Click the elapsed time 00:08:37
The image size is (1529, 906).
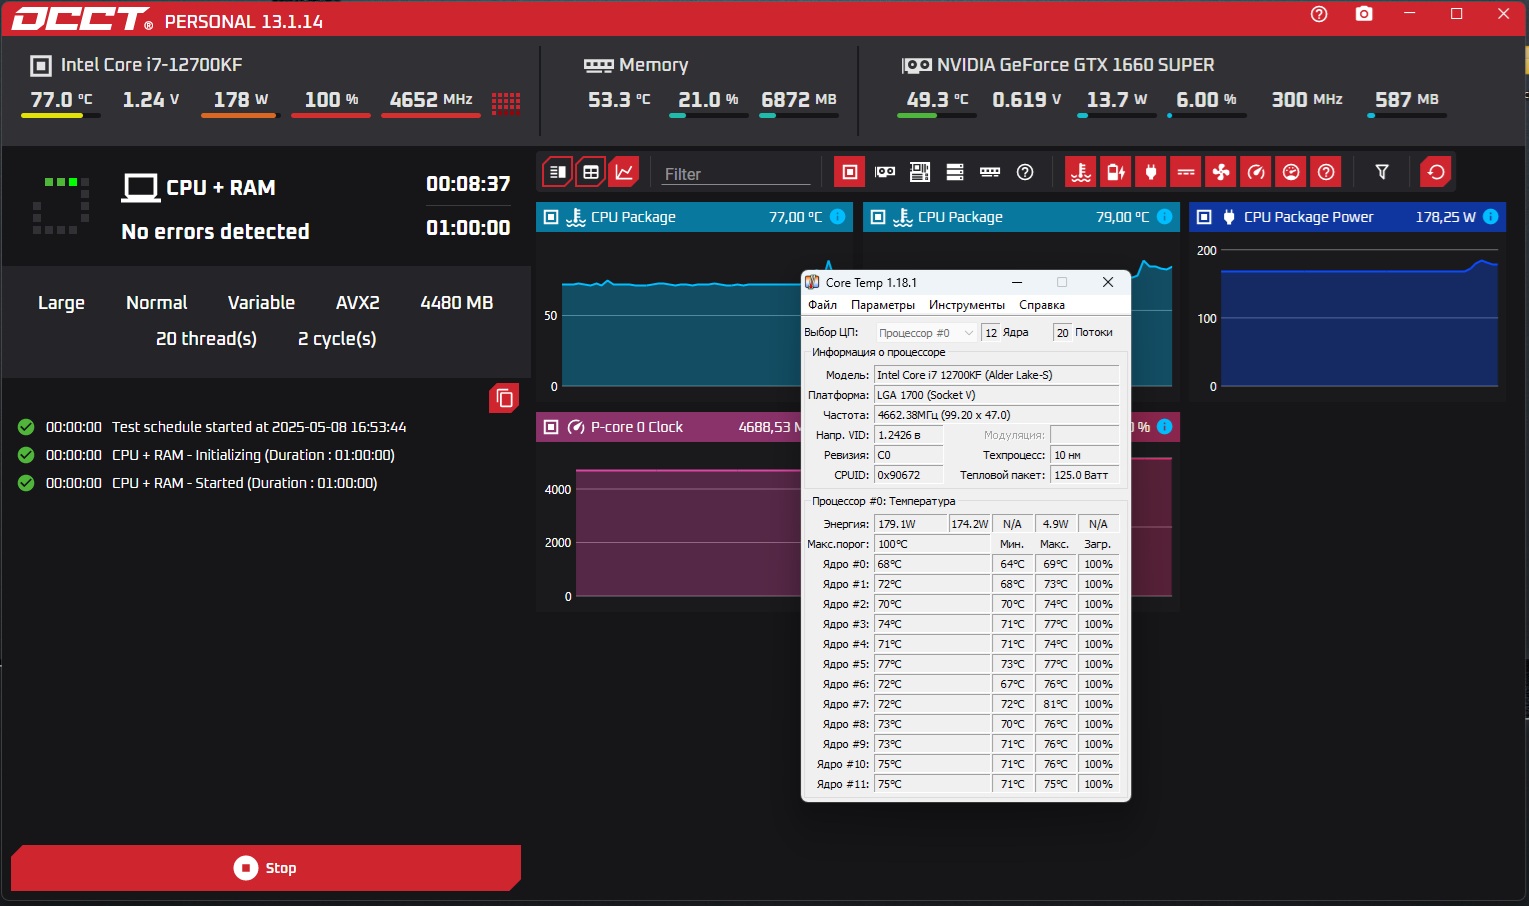tap(468, 184)
